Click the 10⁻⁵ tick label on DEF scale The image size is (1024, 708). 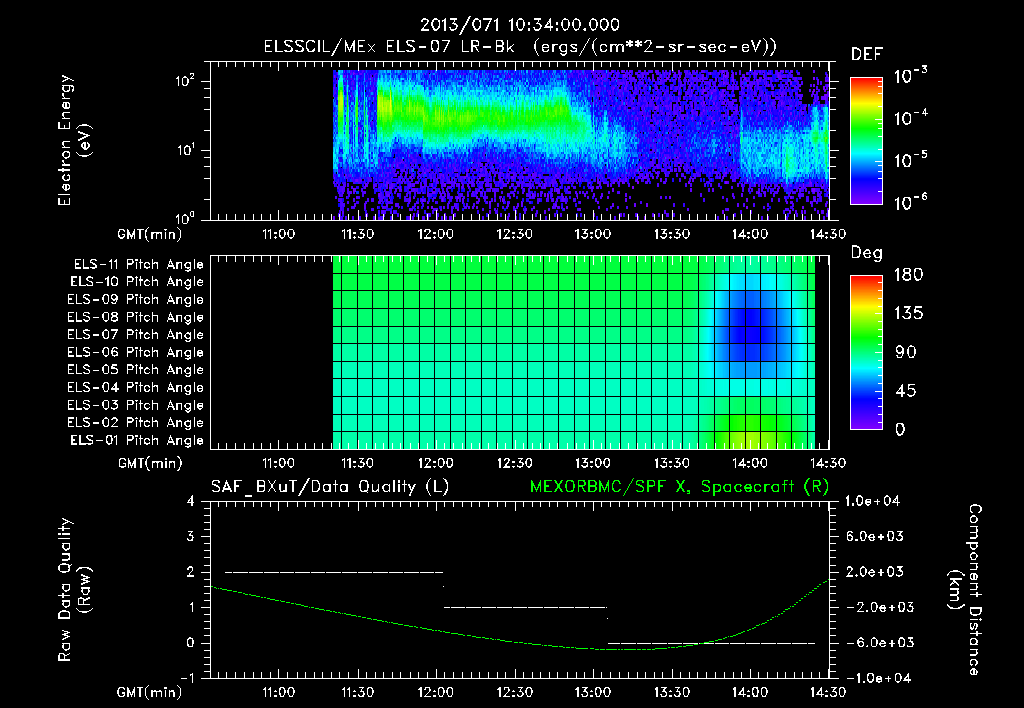(910, 159)
